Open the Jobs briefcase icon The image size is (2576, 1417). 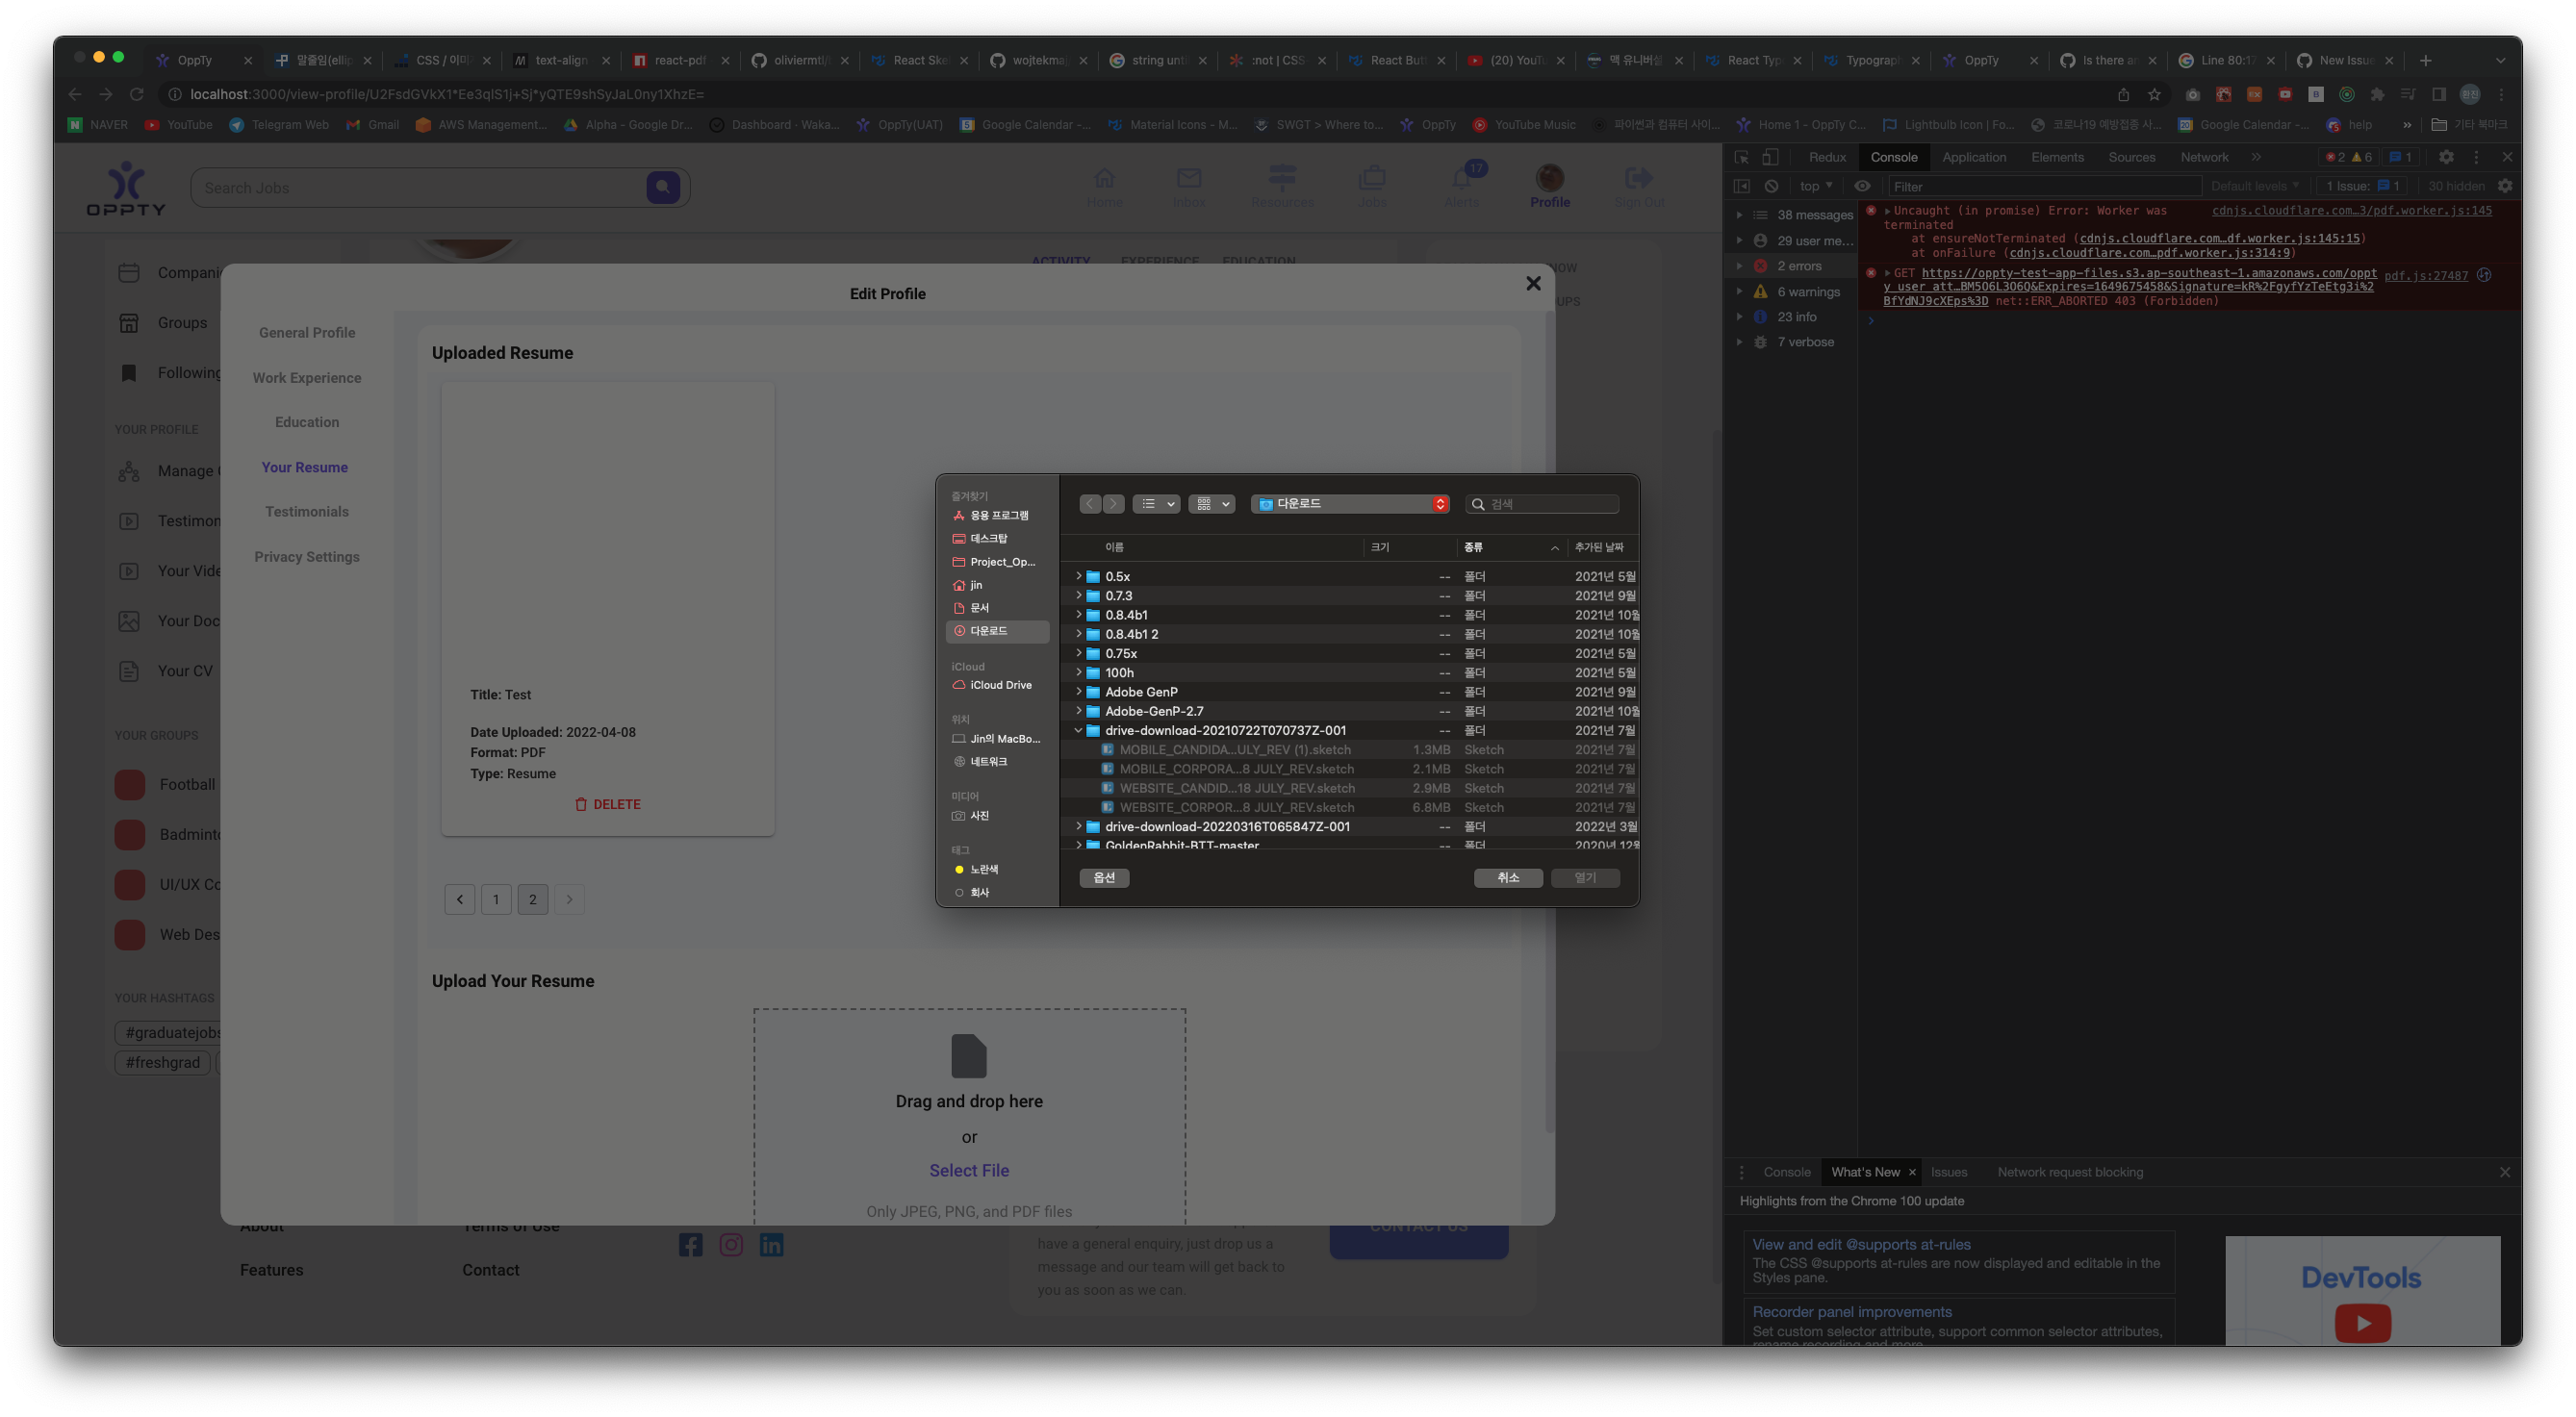point(1372,178)
